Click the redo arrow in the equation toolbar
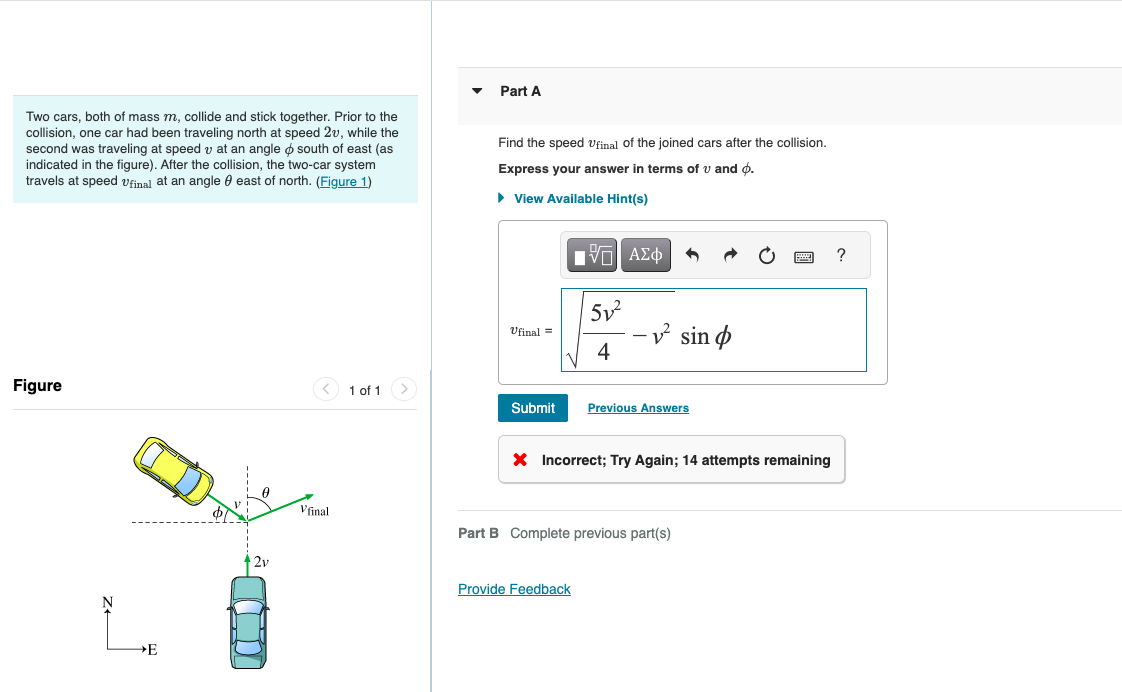This screenshot has width=1122, height=692. 729,255
